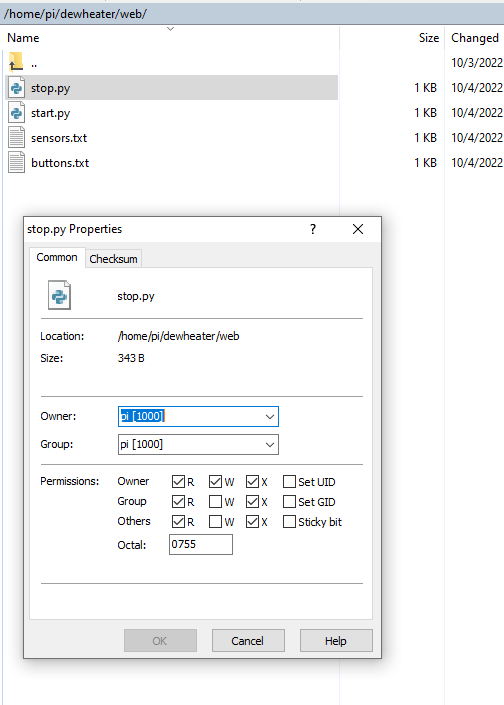
Task: Toggle the Sticky bit checkbox
Action: pos(289,522)
